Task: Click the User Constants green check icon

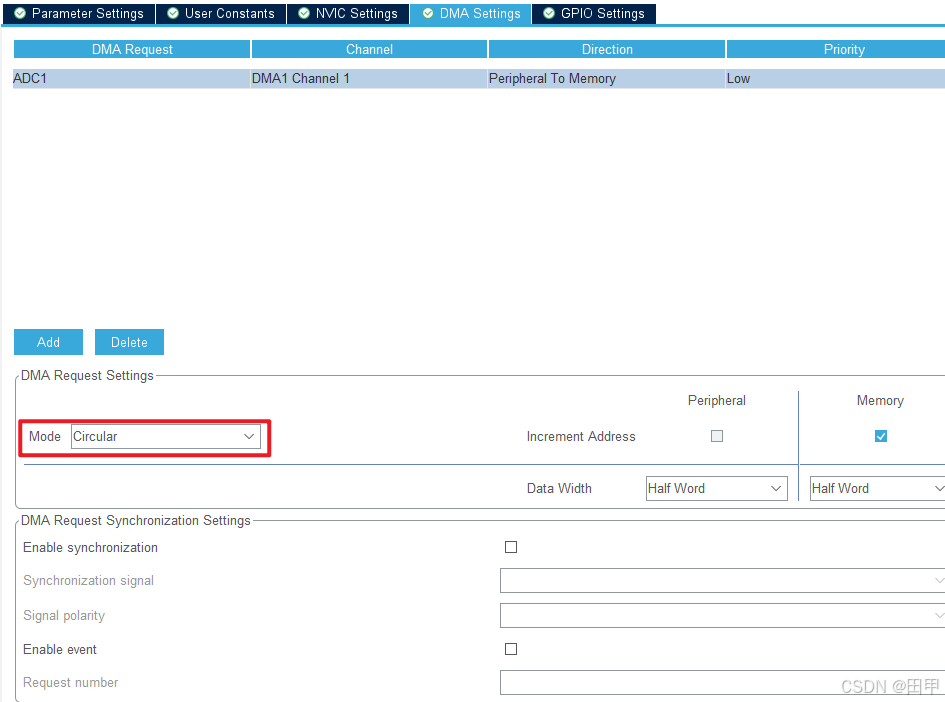Action: click(173, 13)
